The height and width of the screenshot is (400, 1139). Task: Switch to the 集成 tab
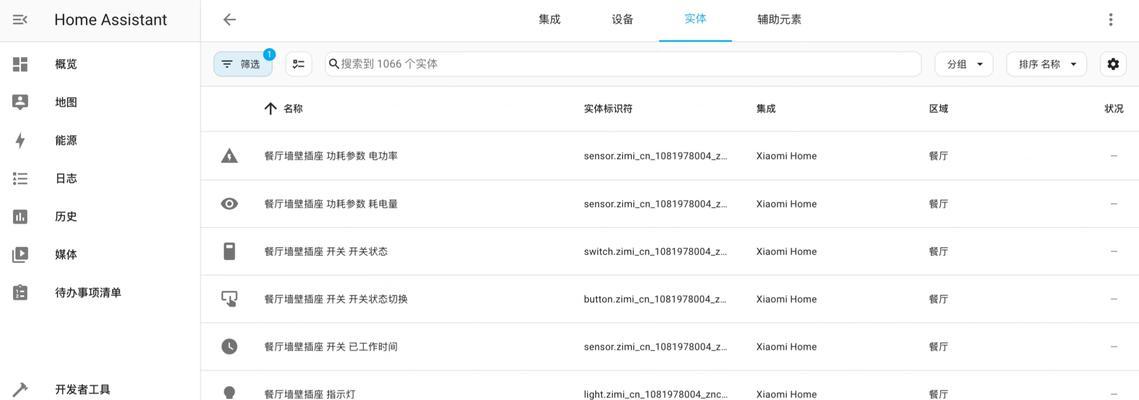pyautogui.click(x=549, y=20)
